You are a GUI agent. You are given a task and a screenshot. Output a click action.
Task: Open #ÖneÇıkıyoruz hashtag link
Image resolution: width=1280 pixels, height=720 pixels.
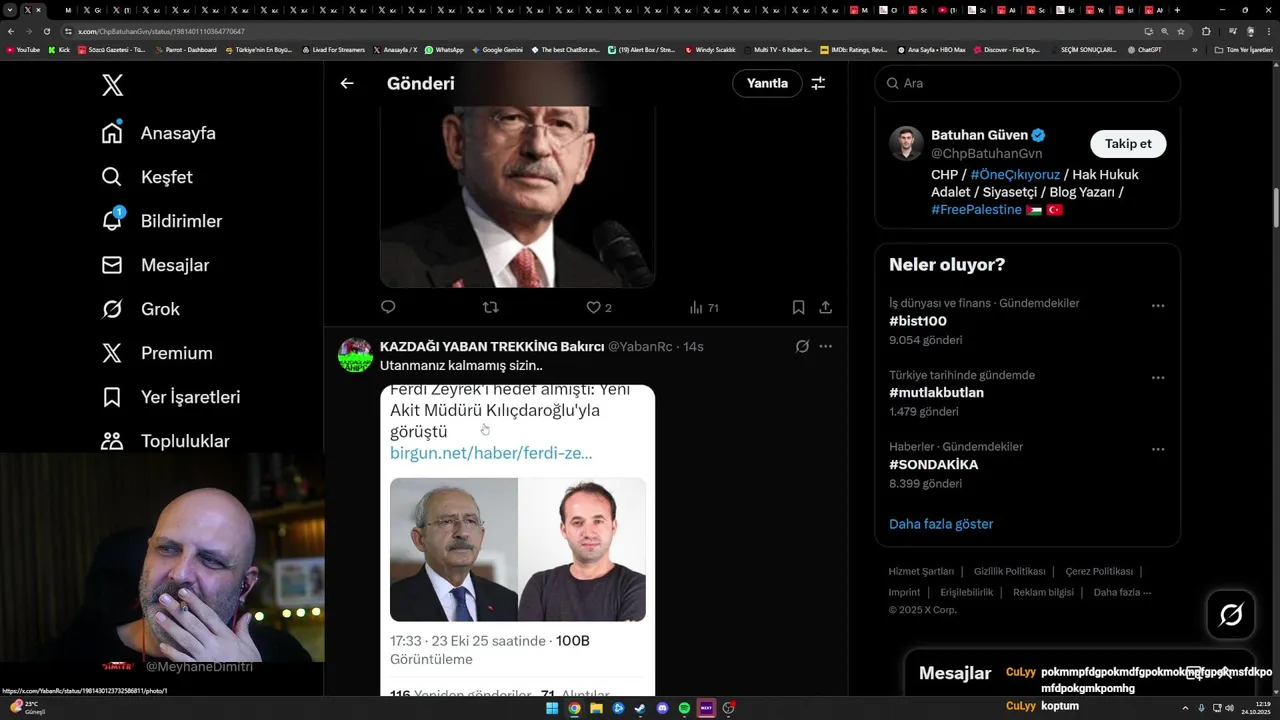(x=1015, y=175)
